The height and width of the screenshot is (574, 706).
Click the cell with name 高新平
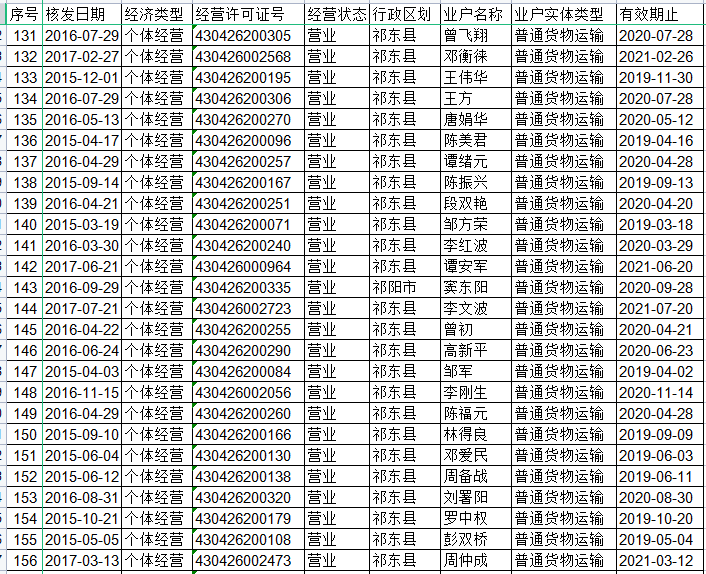click(x=465, y=350)
